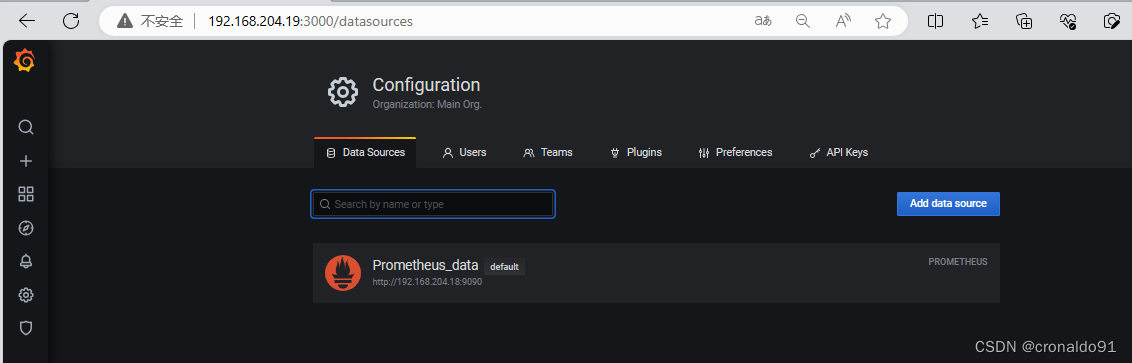Click the browser address bar URL

click(310, 22)
